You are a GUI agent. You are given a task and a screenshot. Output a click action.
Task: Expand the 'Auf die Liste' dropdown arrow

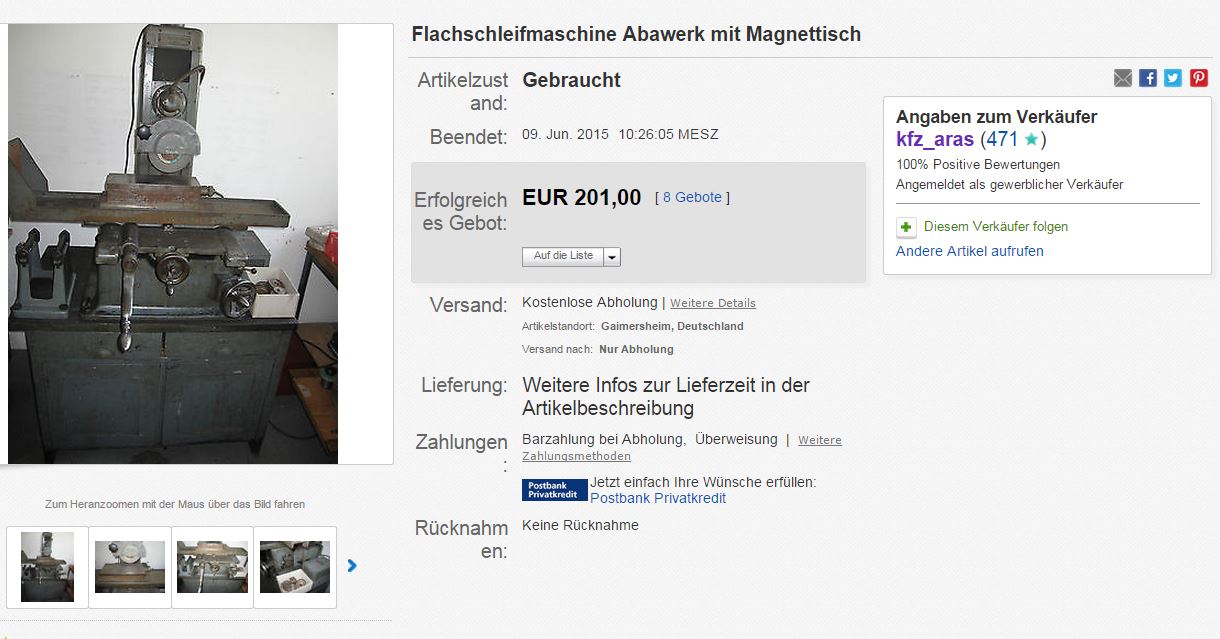[x=612, y=257]
